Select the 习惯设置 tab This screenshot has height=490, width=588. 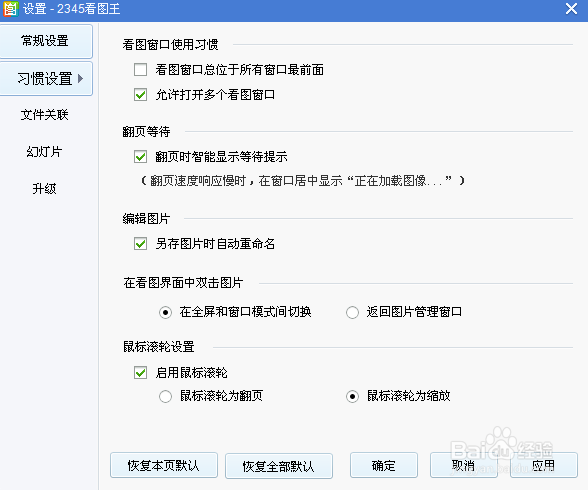coord(45,79)
